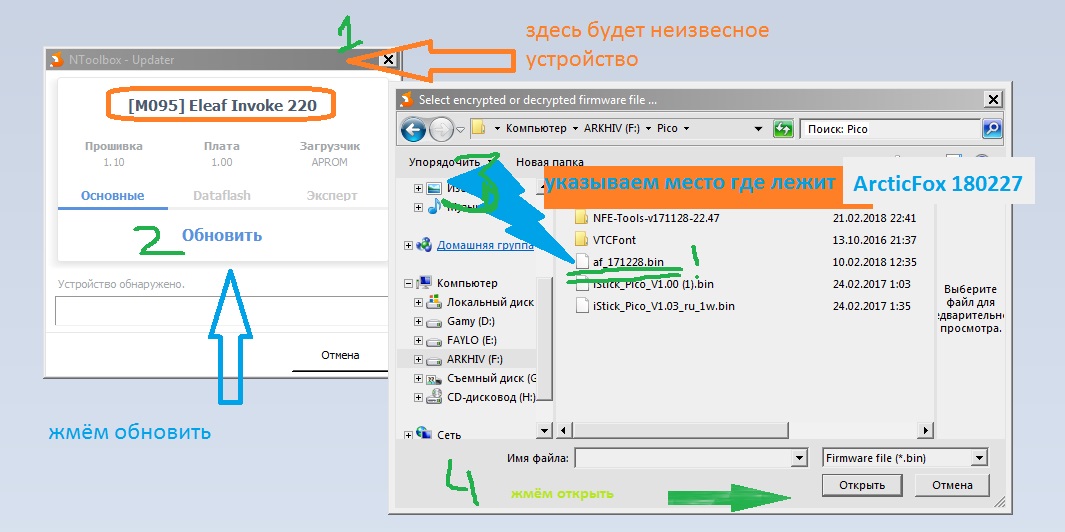Image resolution: width=1065 pixels, height=532 pixels.
Task: Click the CD-дисковод disc drive icon
Action: [434, 397]
